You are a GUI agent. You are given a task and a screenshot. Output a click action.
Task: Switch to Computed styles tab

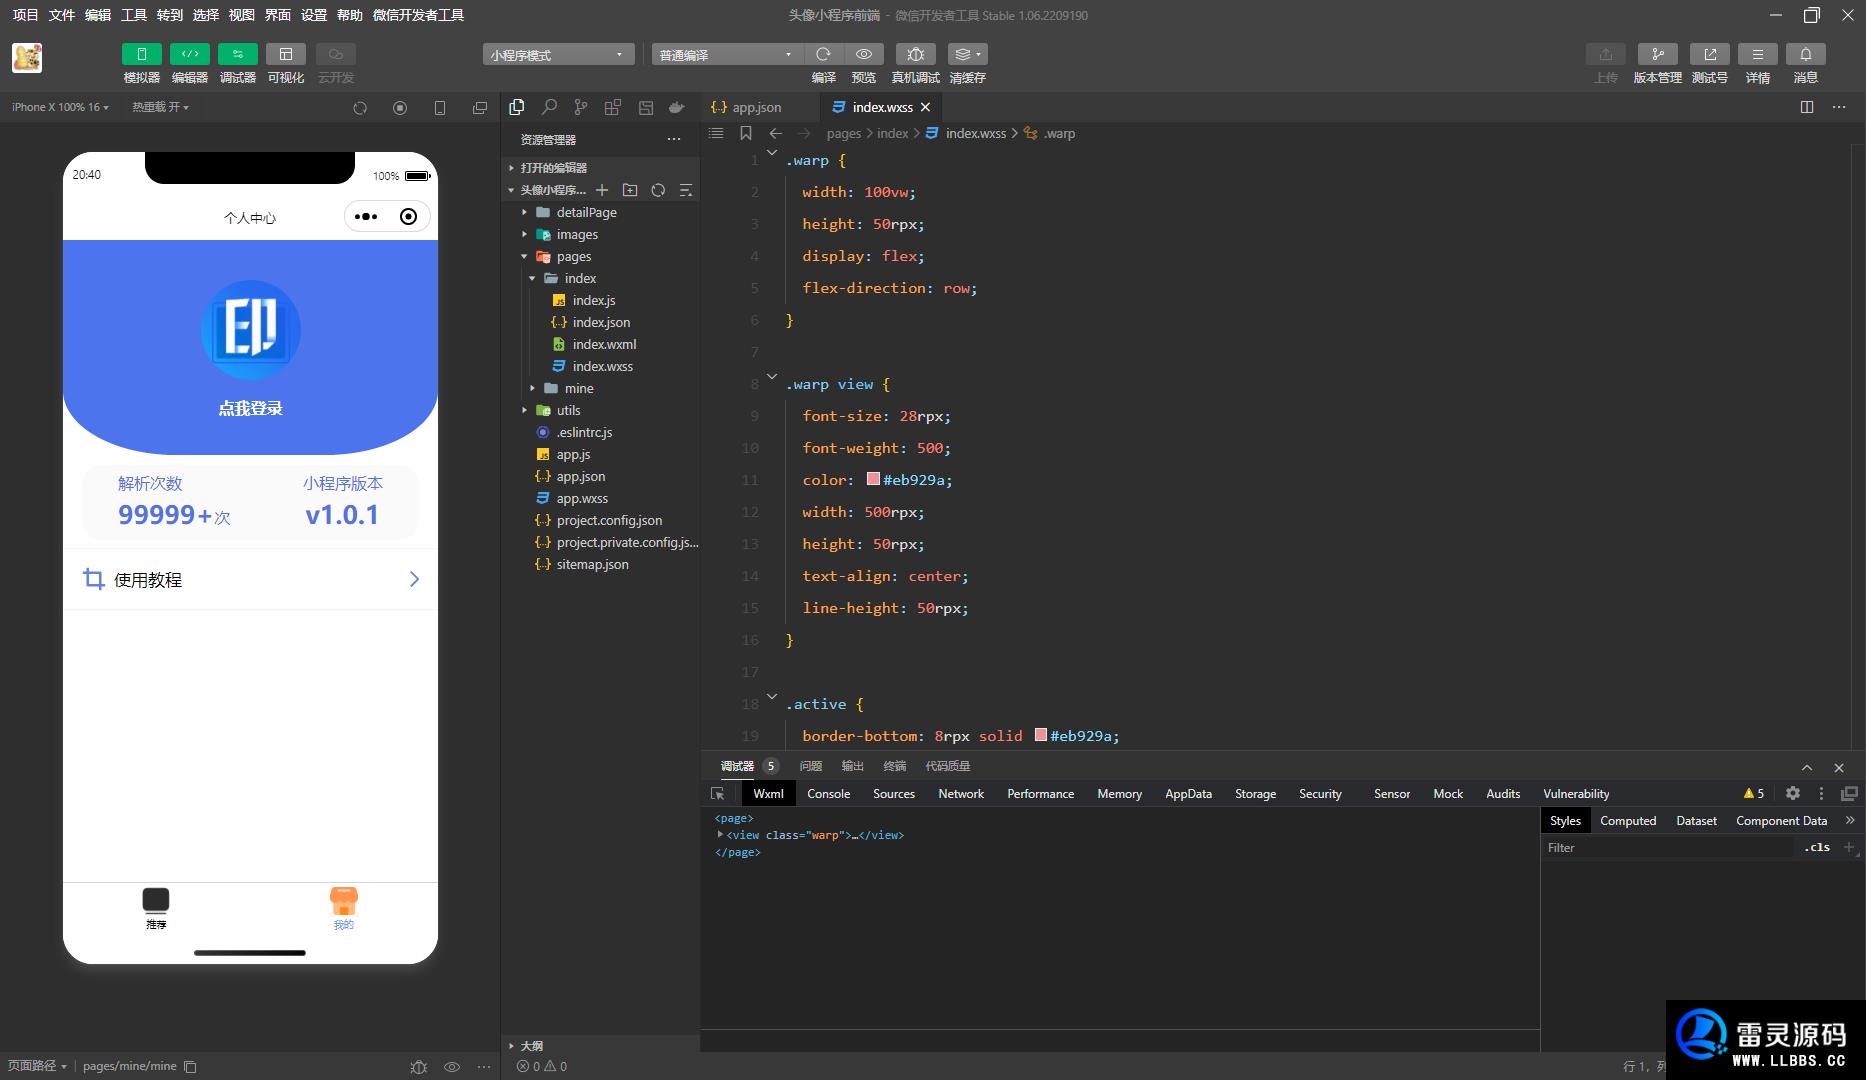[1628, 820]
